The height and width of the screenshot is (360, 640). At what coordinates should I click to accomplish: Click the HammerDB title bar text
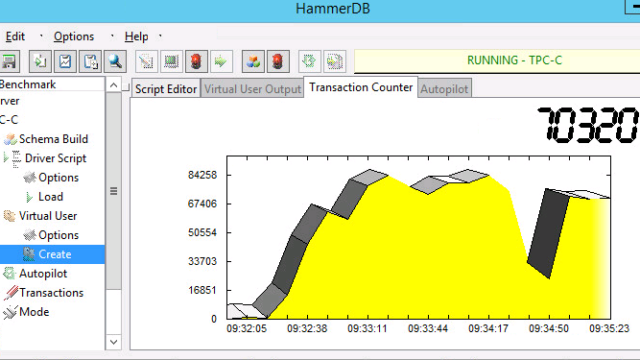(333, 9)
